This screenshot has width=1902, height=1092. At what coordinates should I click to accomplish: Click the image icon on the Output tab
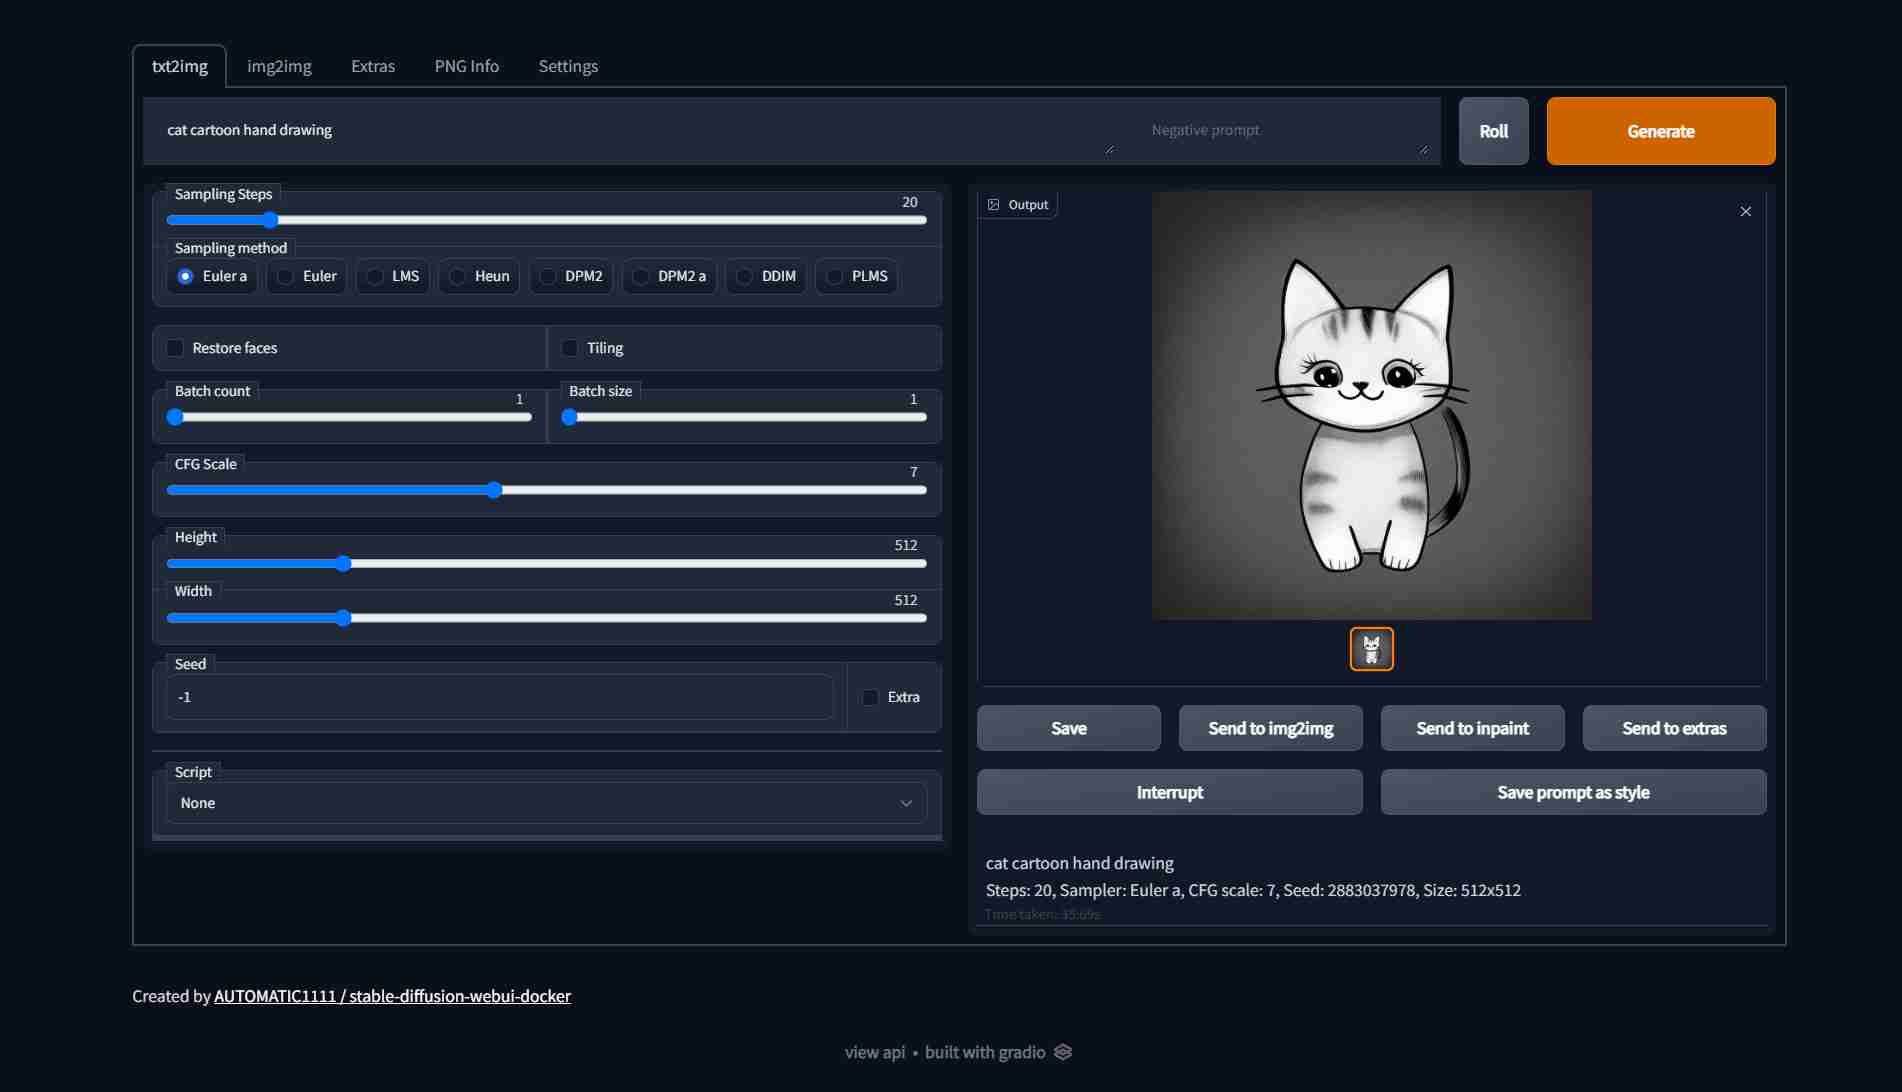pos(994,204)
